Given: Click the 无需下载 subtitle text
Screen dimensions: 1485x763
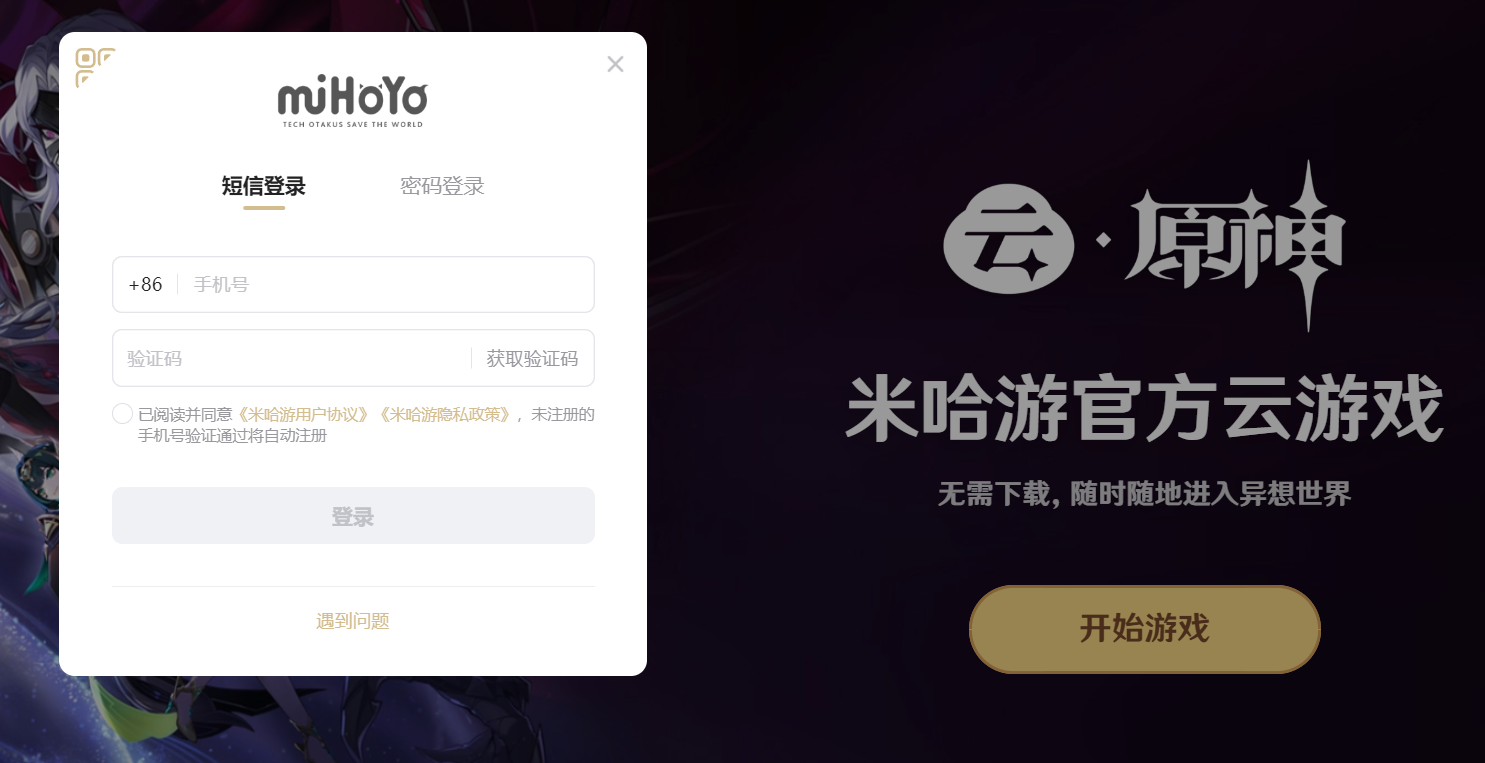Looking at the screenshot, I should (x=1145, y=493).
